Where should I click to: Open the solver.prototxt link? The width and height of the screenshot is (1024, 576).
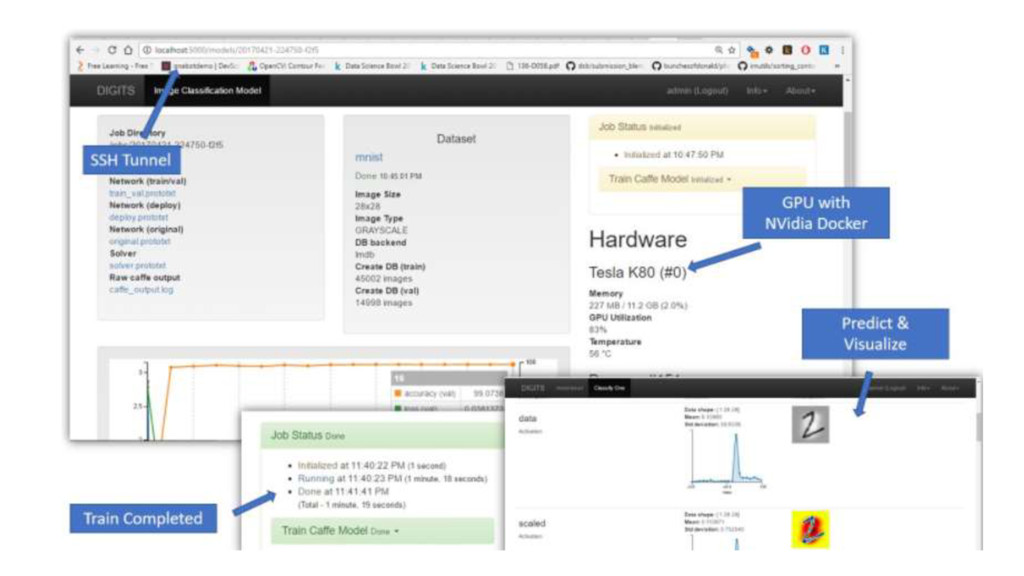pos(137,266)
